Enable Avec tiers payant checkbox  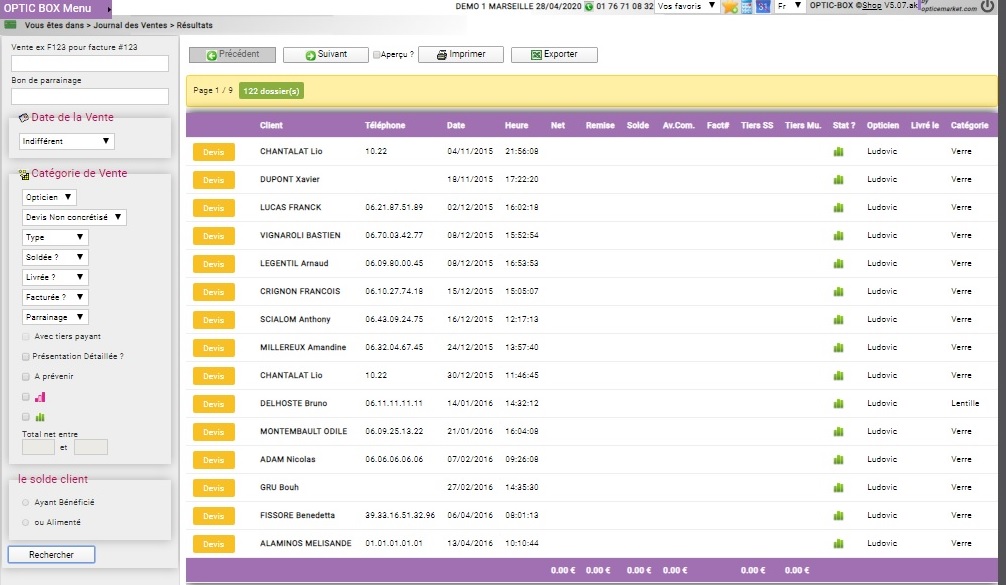(26, 337)
